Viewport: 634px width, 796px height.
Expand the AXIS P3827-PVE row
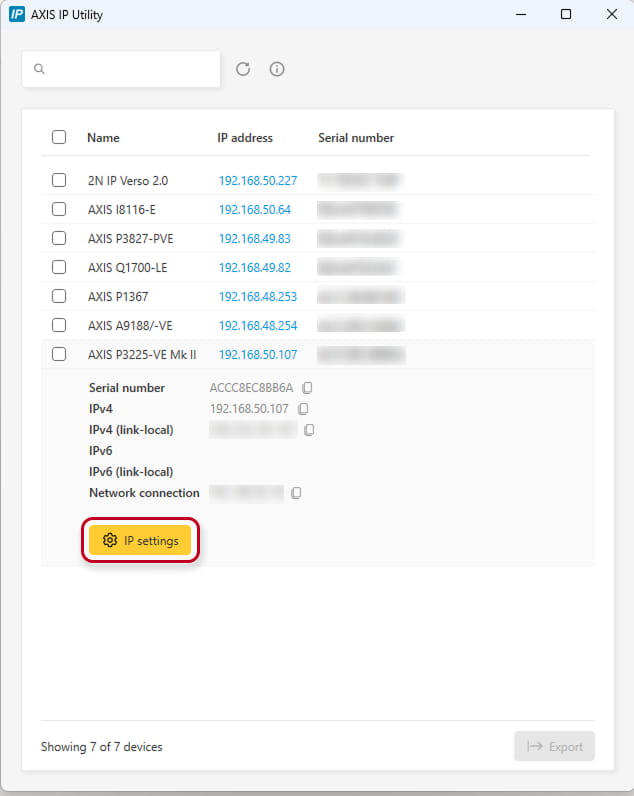(x=317, y=238)
